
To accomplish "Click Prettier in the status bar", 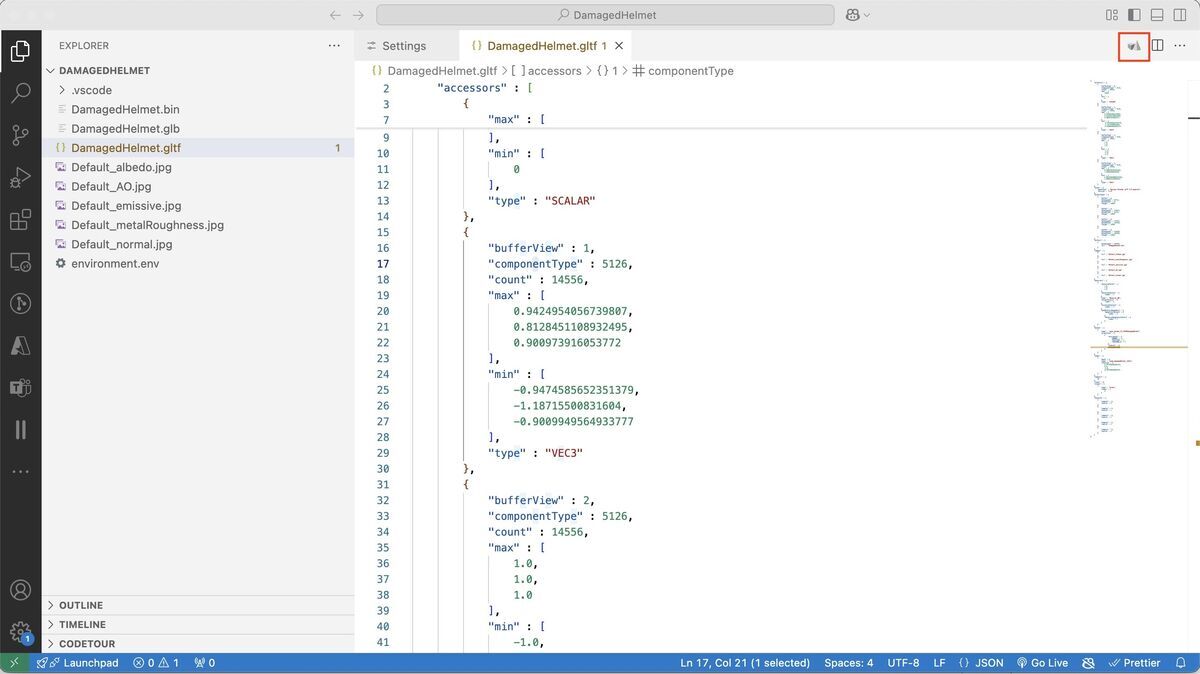I will (x=1134, y=663).
